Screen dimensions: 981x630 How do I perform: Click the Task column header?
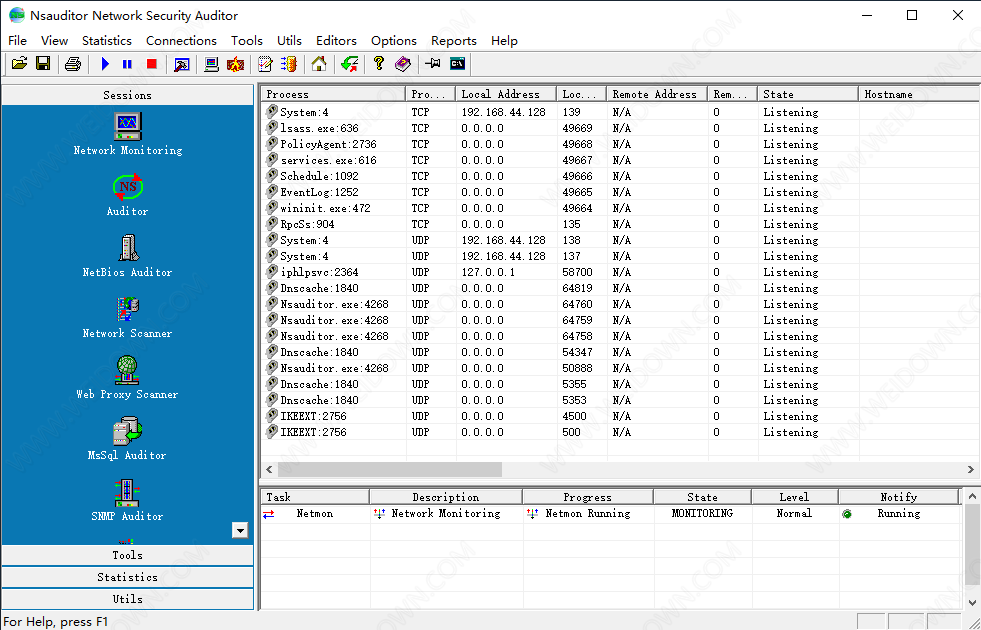[x=315, y=497]
